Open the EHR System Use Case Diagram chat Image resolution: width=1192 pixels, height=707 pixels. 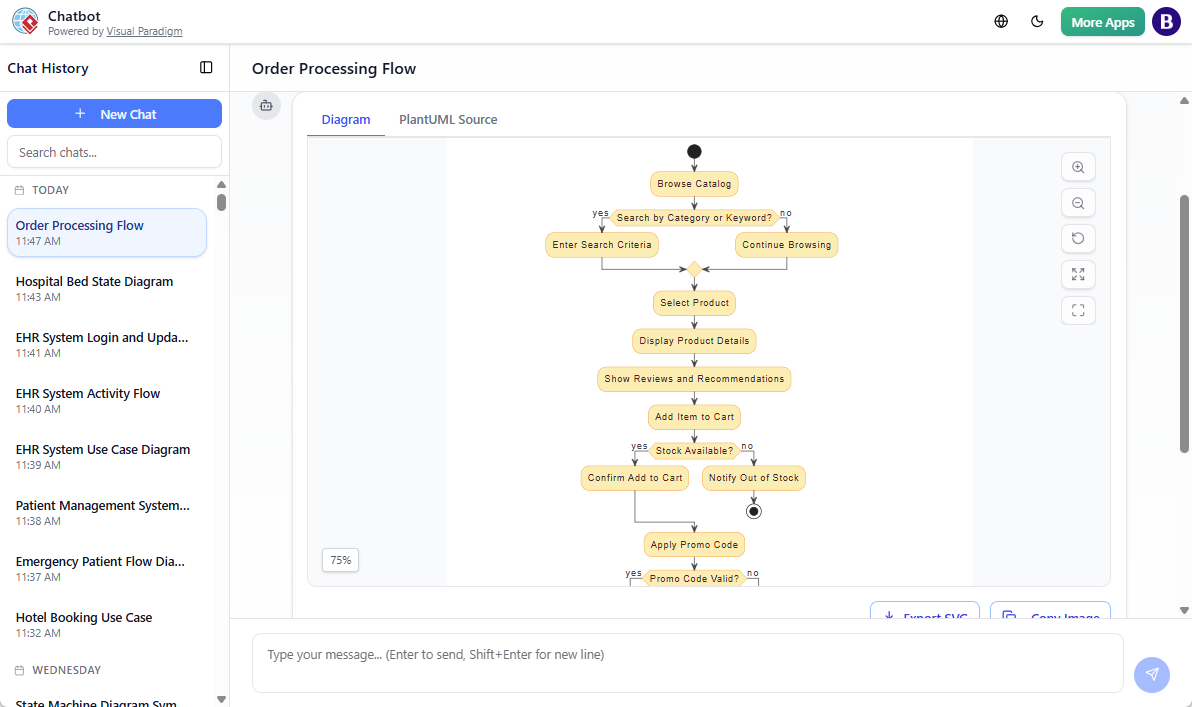point(102,449)
